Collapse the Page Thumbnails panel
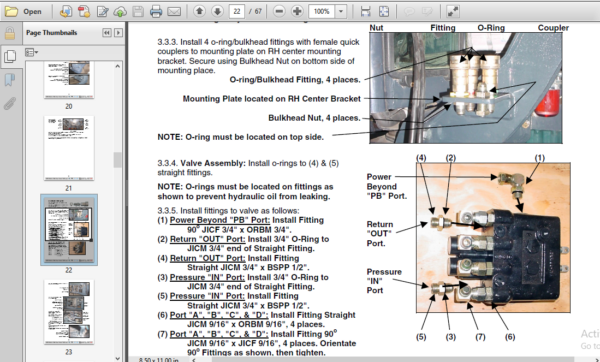The image size is (600, 362). 107,33
